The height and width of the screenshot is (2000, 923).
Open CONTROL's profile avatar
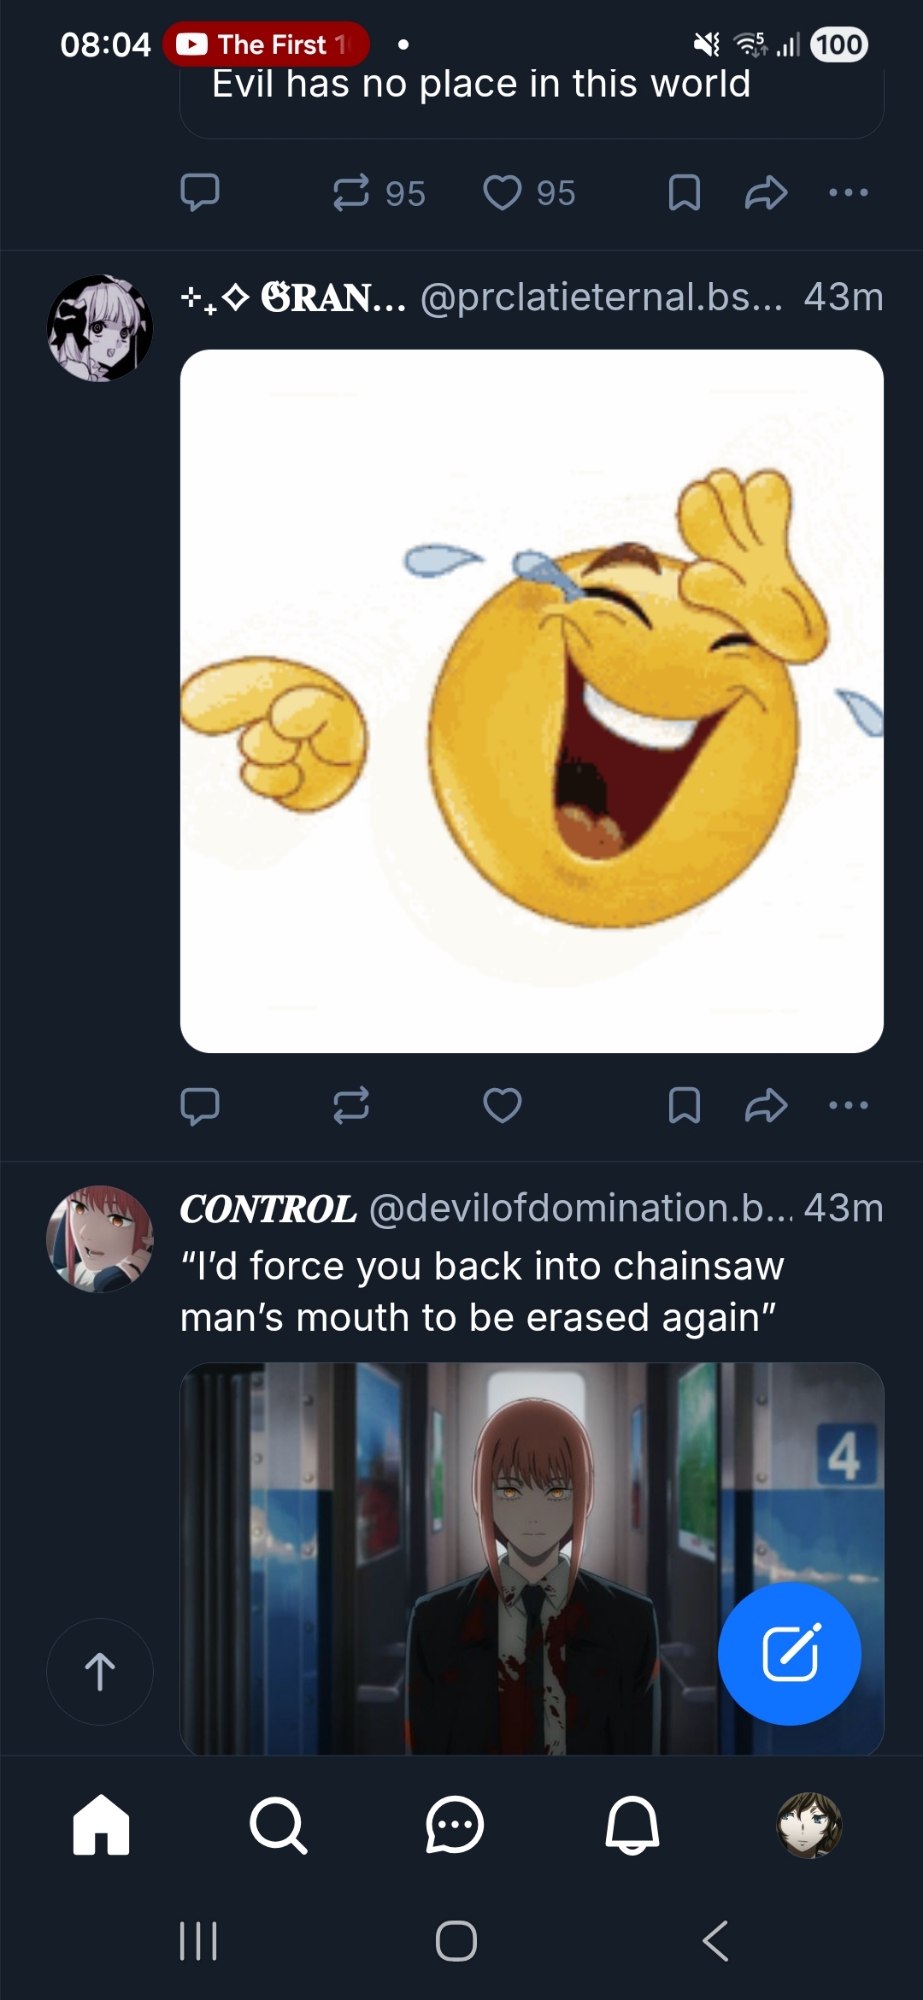[100, 1239]
